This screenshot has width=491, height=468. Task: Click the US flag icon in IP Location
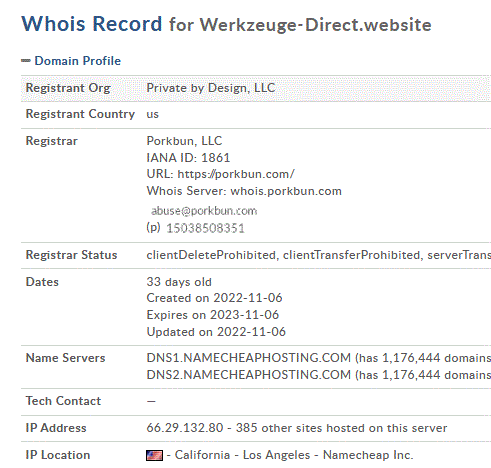(x=155, y=455)
